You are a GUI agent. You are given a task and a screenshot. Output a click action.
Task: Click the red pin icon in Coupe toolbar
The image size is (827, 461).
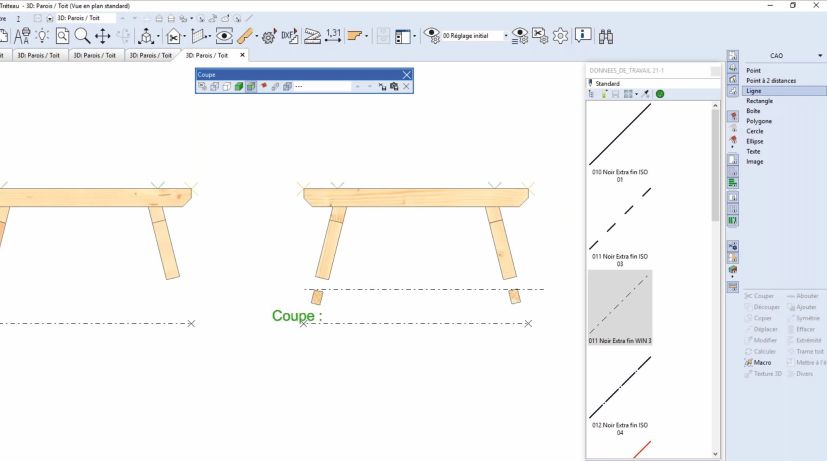[264, 87]
